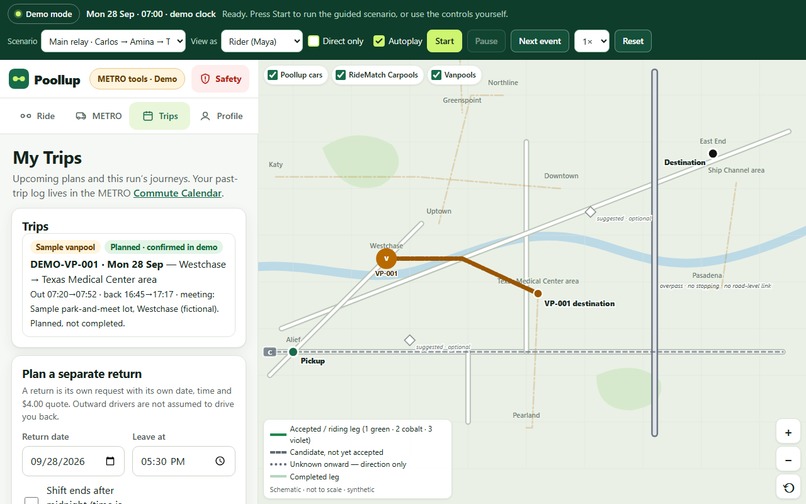This screenshot has width=806, height=504.
Task: Click the green Demo mode indicator dot
Action: 18,14
